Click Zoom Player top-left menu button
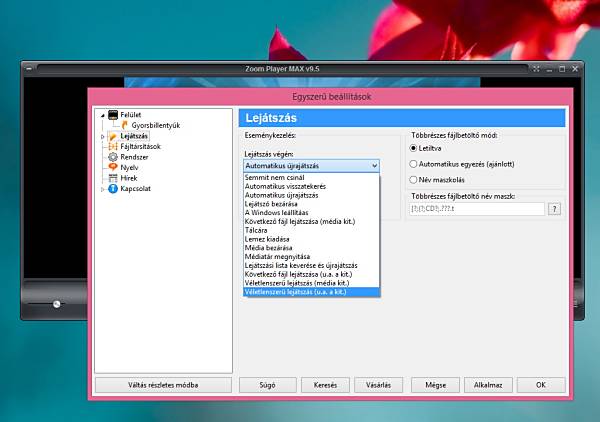Viewport: 600px width, 422px height. click(29, 69)
